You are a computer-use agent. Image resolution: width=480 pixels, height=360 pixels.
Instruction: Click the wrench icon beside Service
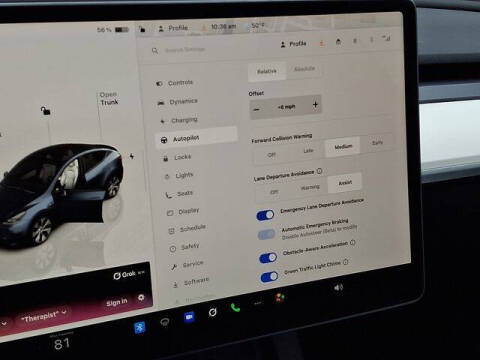click(x=174, y=267)
